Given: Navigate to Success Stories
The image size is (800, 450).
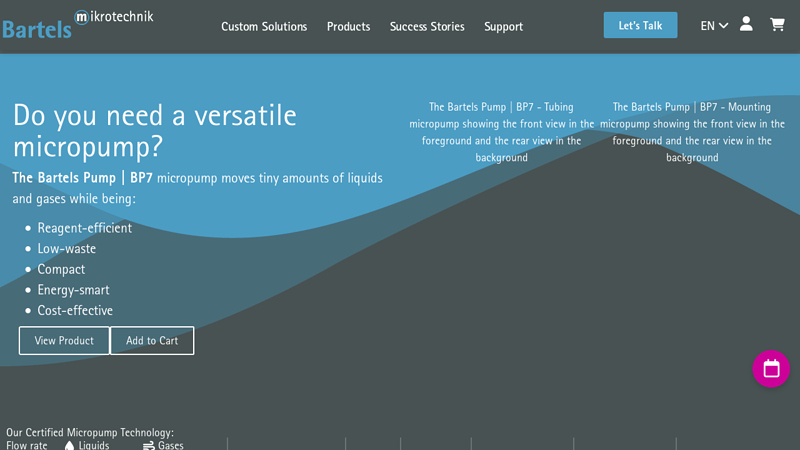Looking at the screenshot, I should click(x=427, y=26).
